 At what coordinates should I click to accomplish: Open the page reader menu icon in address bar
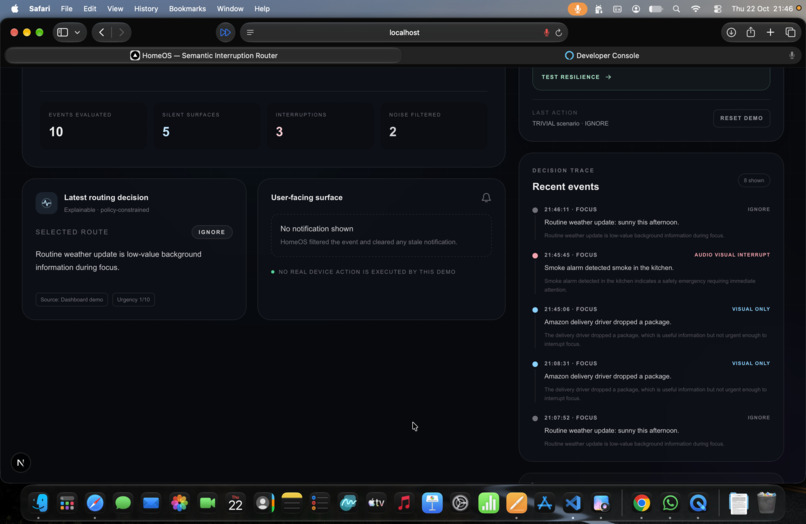coord(250,32)
